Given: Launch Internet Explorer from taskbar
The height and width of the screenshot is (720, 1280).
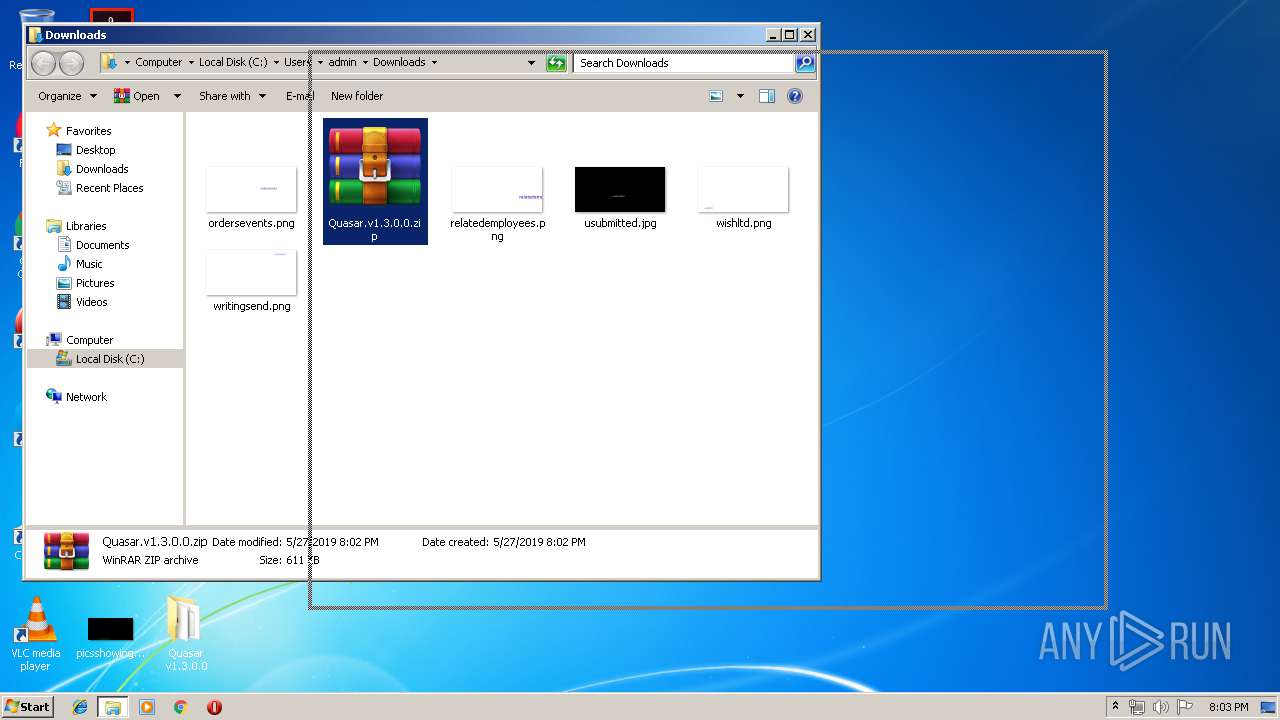Looking at the screenshot, I should (81, 707).
